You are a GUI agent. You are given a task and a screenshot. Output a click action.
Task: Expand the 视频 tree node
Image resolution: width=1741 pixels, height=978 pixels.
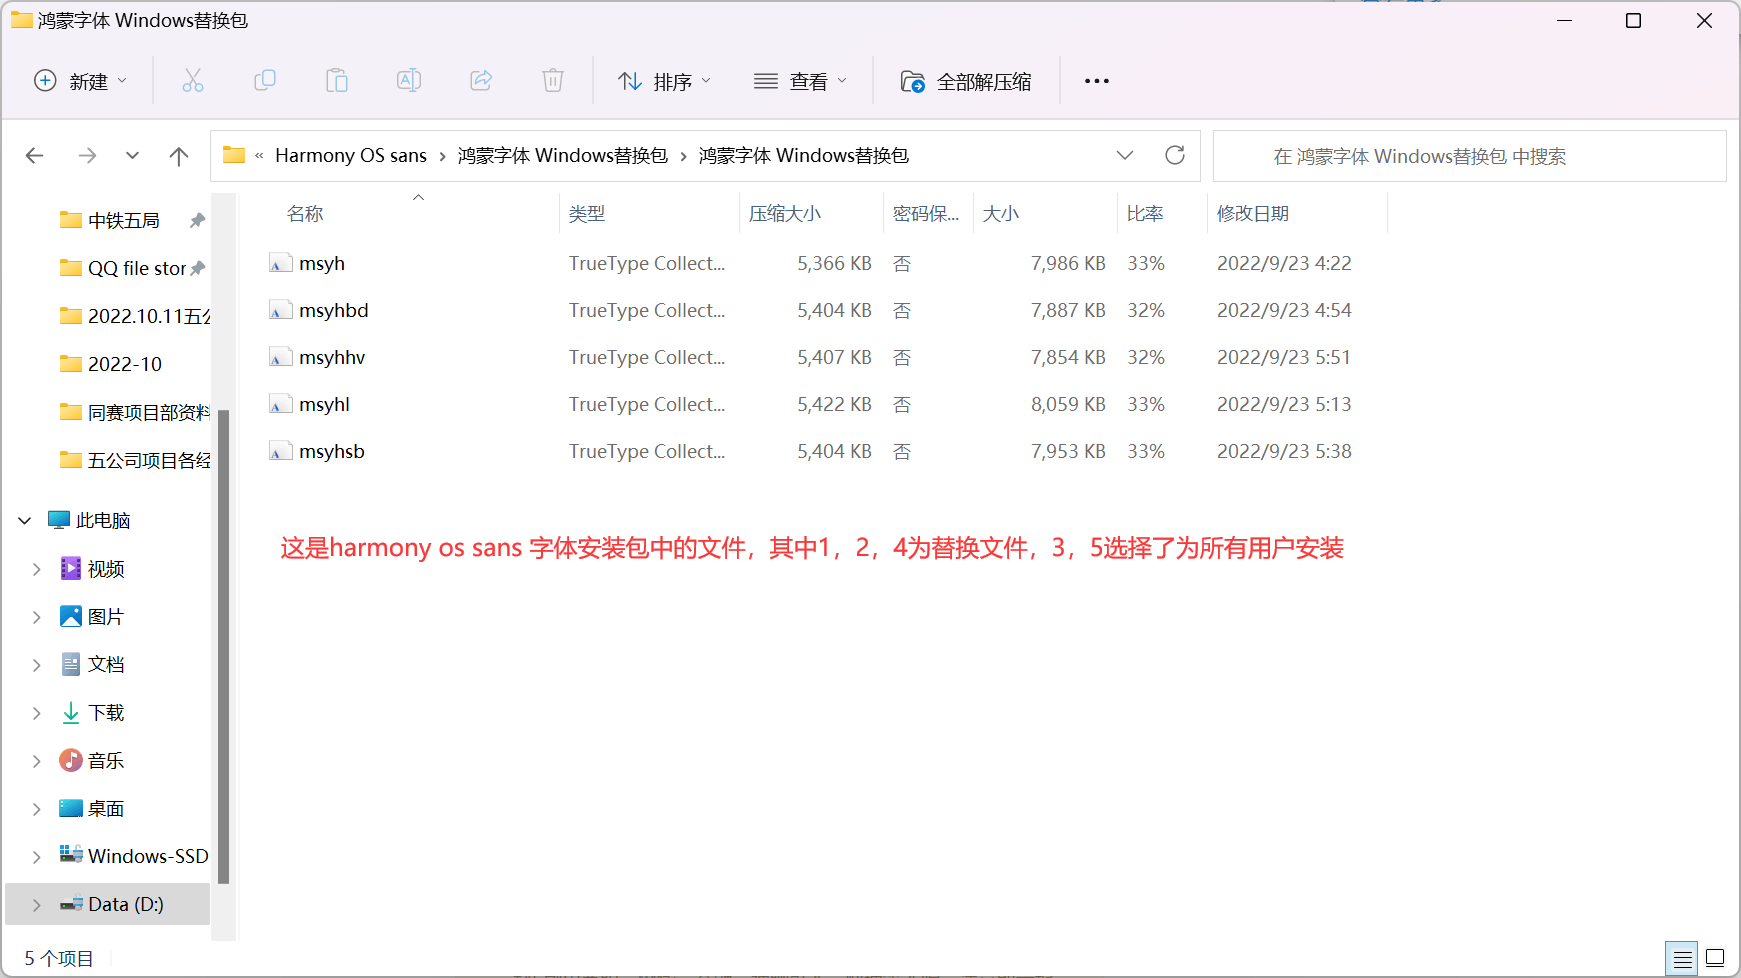(37, 569)
